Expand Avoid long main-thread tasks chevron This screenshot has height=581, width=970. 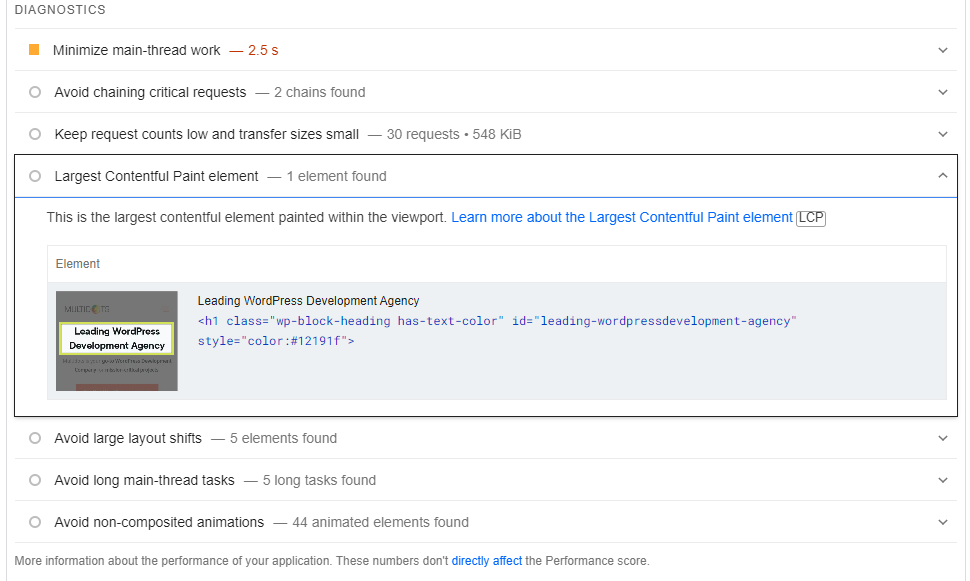point(943,480)
